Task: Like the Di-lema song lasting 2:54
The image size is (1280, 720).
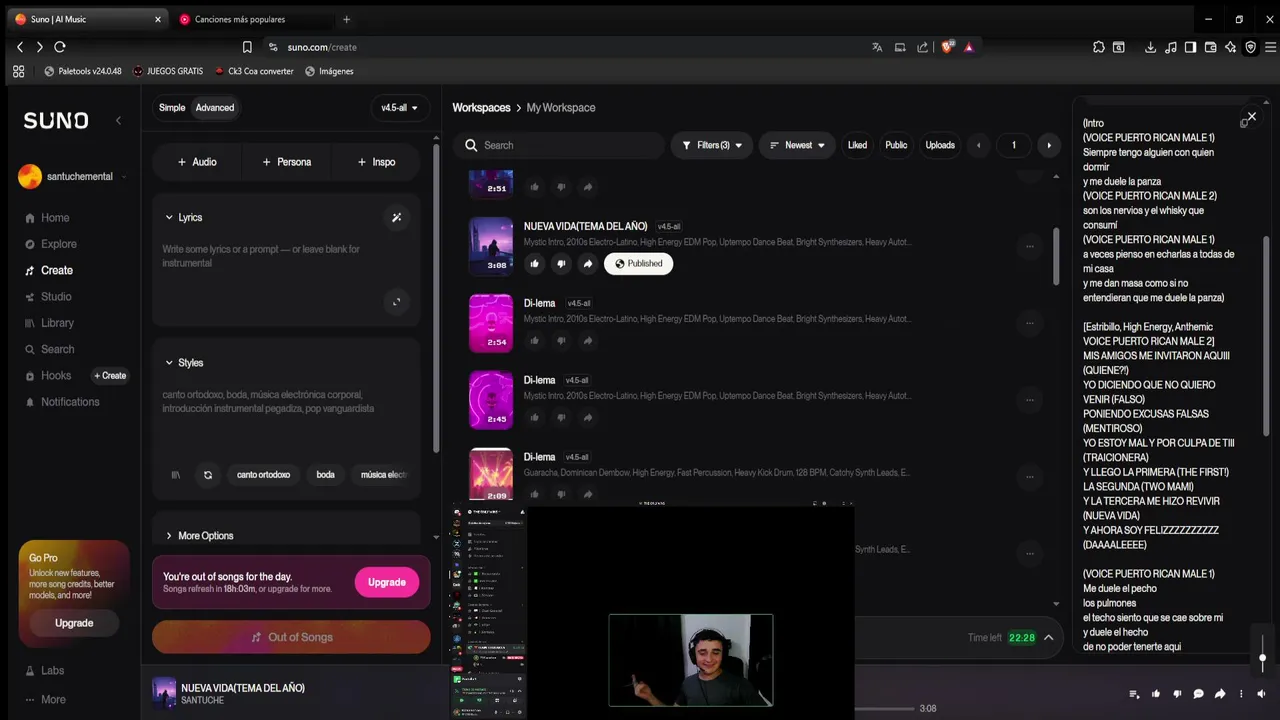Action: (x=534, y=341)
